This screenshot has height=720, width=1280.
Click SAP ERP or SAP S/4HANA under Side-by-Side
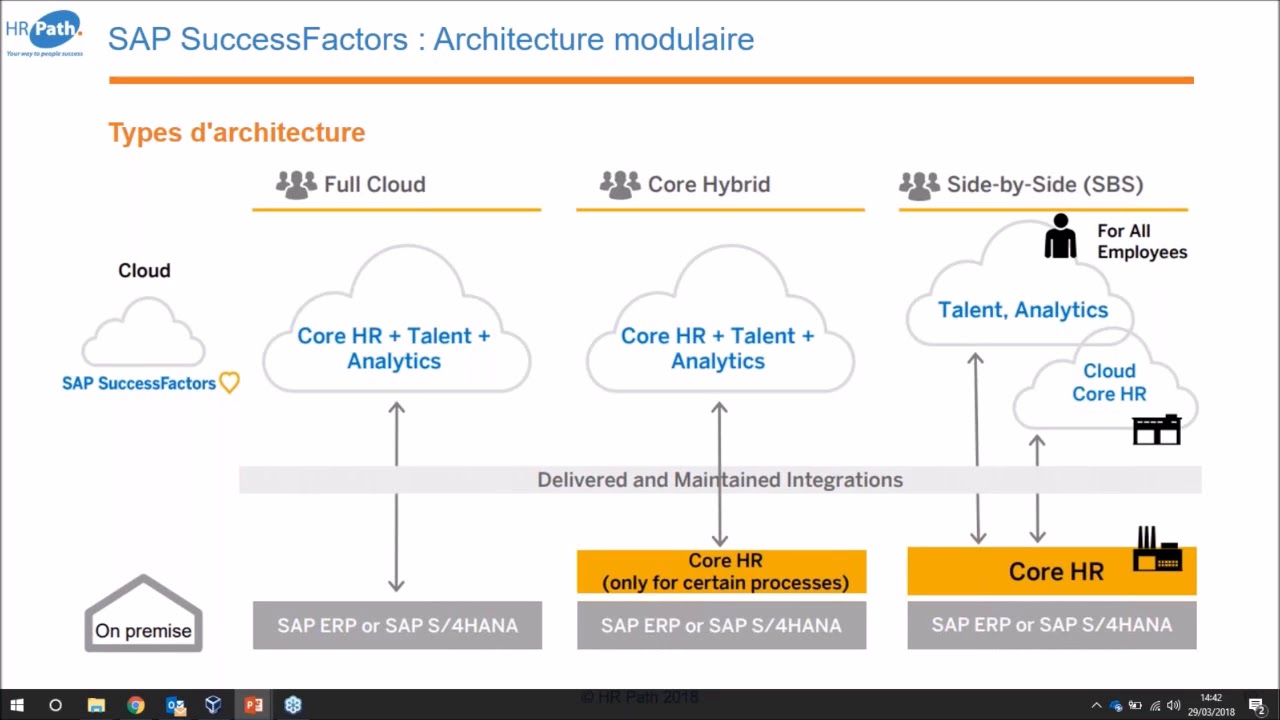click(x=1052, y=625)
